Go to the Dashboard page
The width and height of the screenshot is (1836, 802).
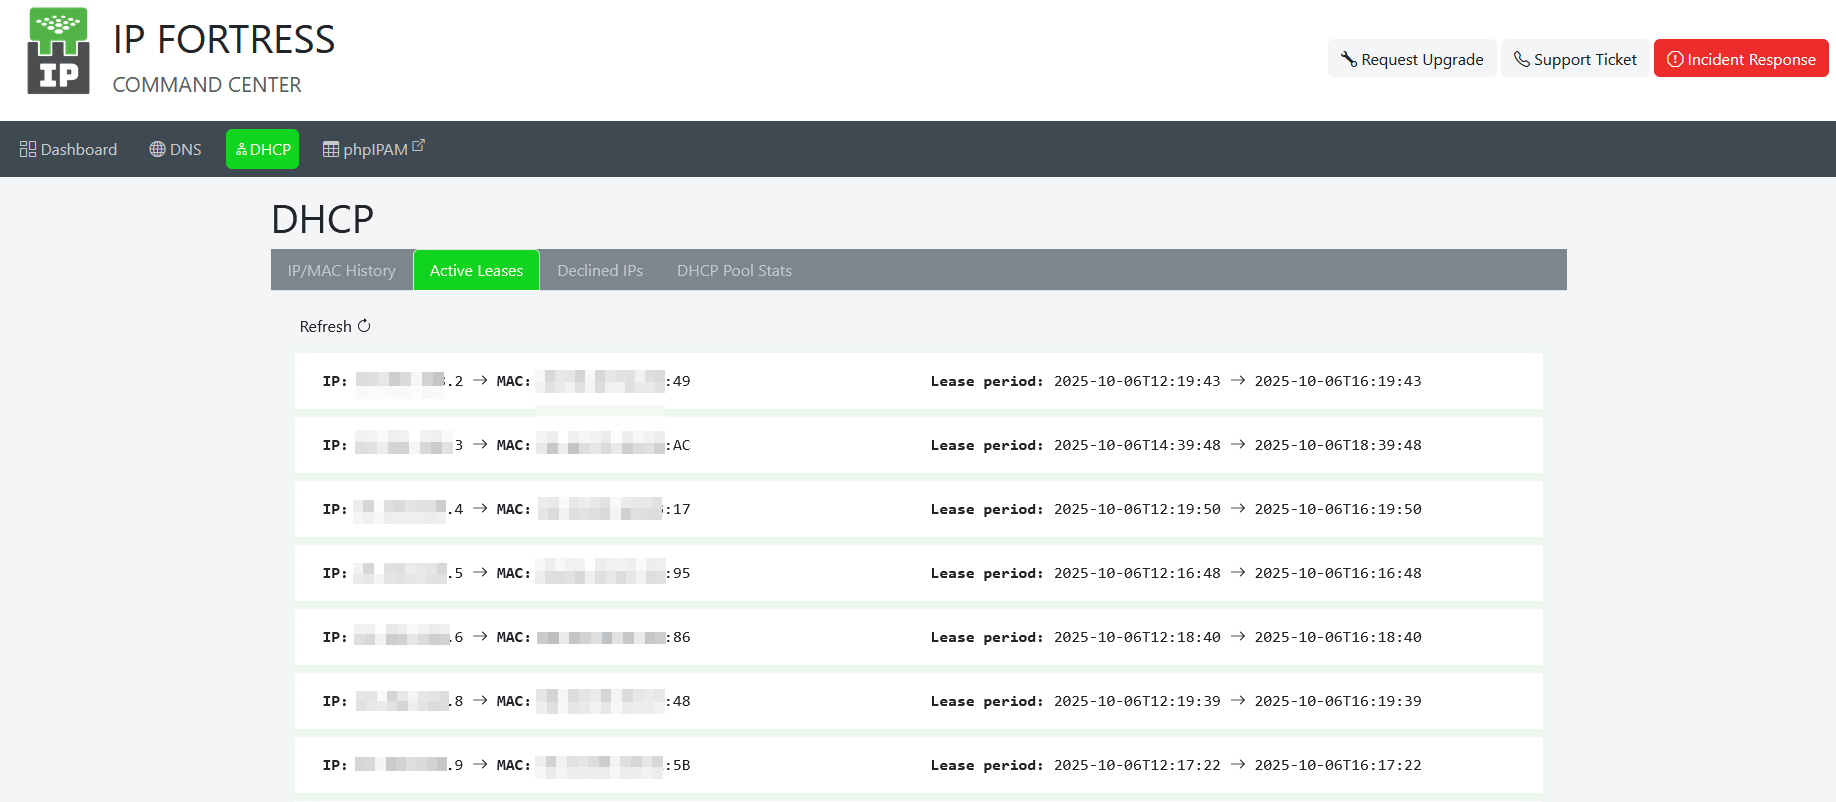68,149
